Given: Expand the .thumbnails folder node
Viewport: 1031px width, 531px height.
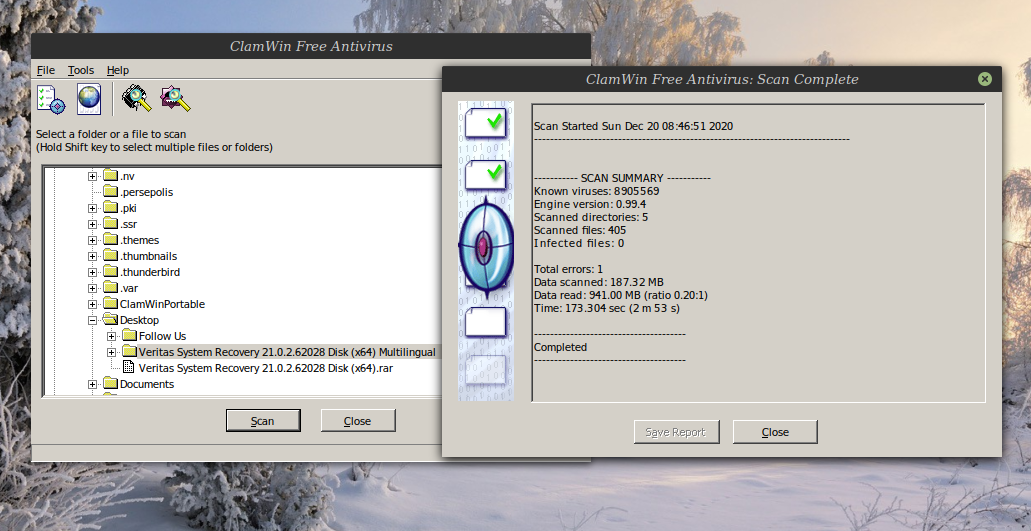Looking at the screenshot, I should coord(93,256).
